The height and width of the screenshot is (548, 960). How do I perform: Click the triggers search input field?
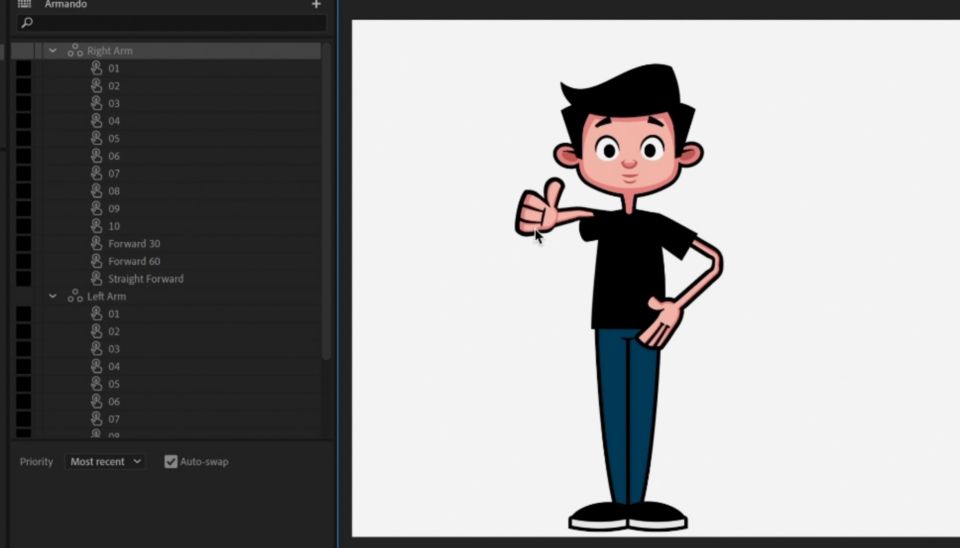171,23
